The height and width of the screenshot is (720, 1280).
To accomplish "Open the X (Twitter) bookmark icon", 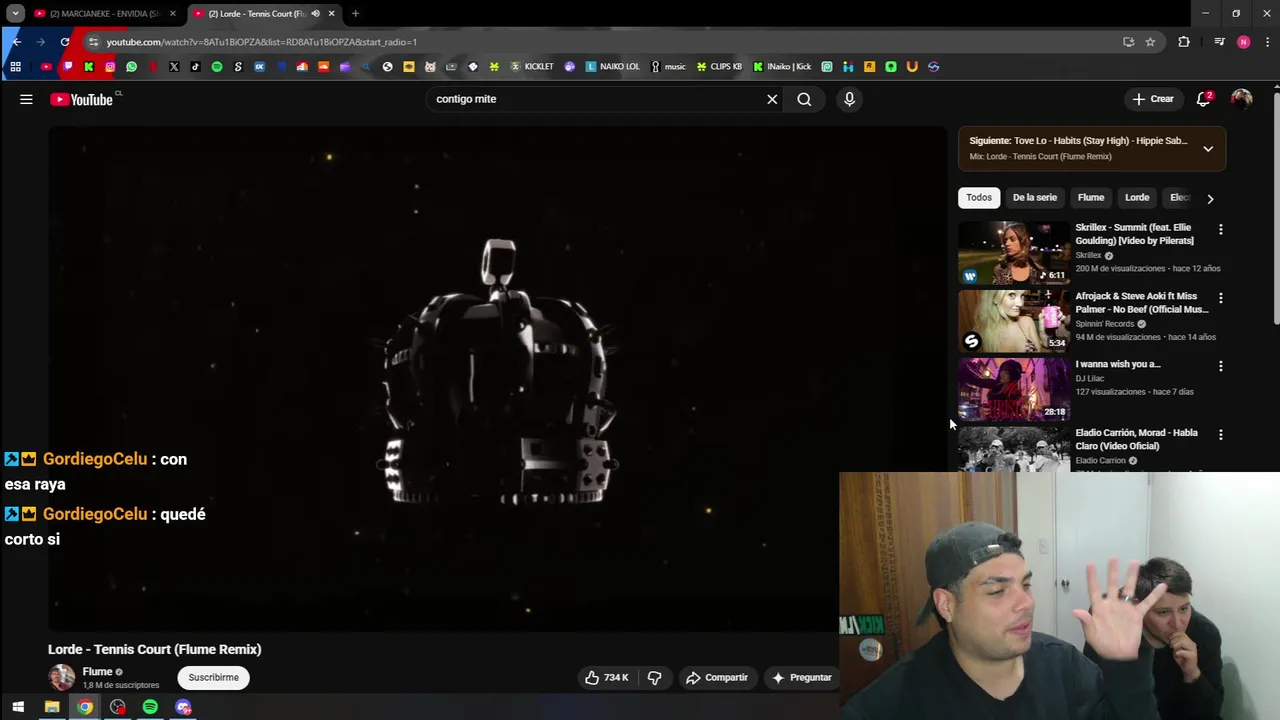I will (x=174, y=67).
